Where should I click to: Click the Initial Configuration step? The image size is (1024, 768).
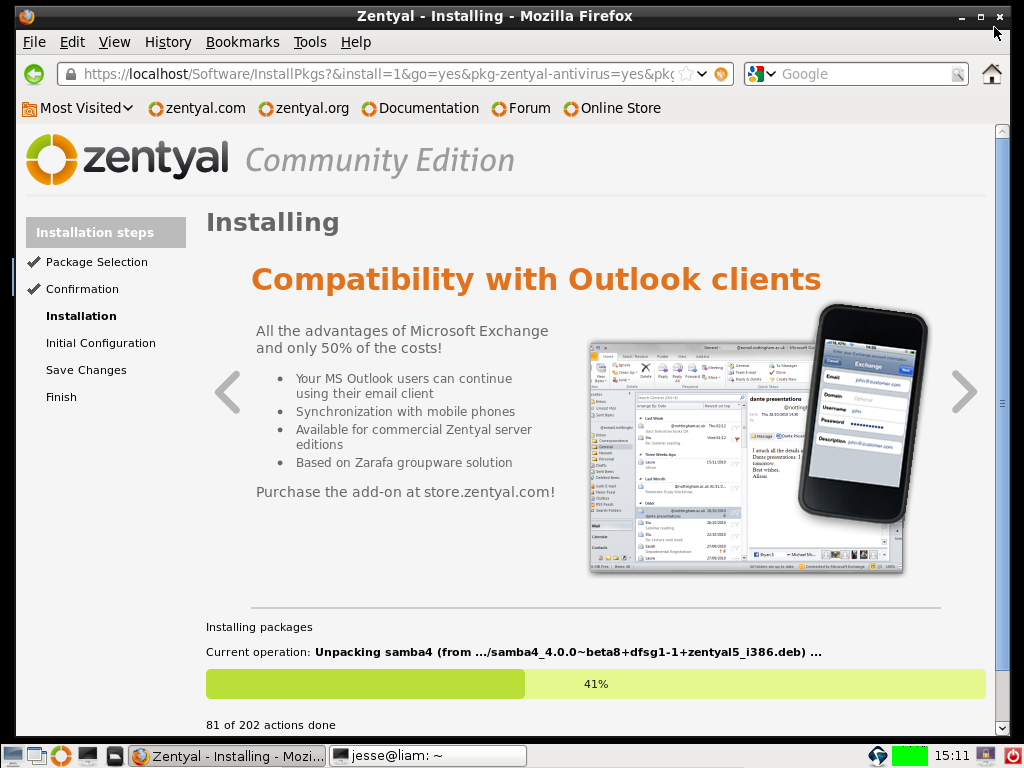(101, 343)
